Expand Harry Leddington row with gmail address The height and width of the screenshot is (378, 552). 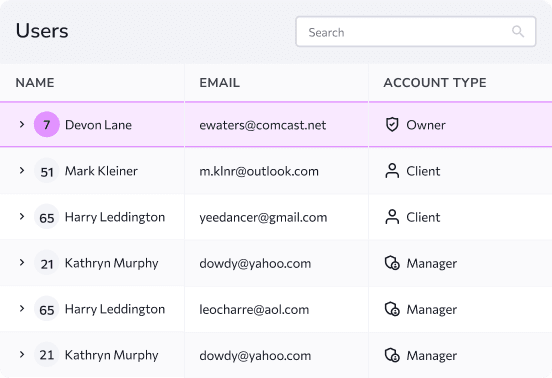pyautogui.click(x=22, y=217)
